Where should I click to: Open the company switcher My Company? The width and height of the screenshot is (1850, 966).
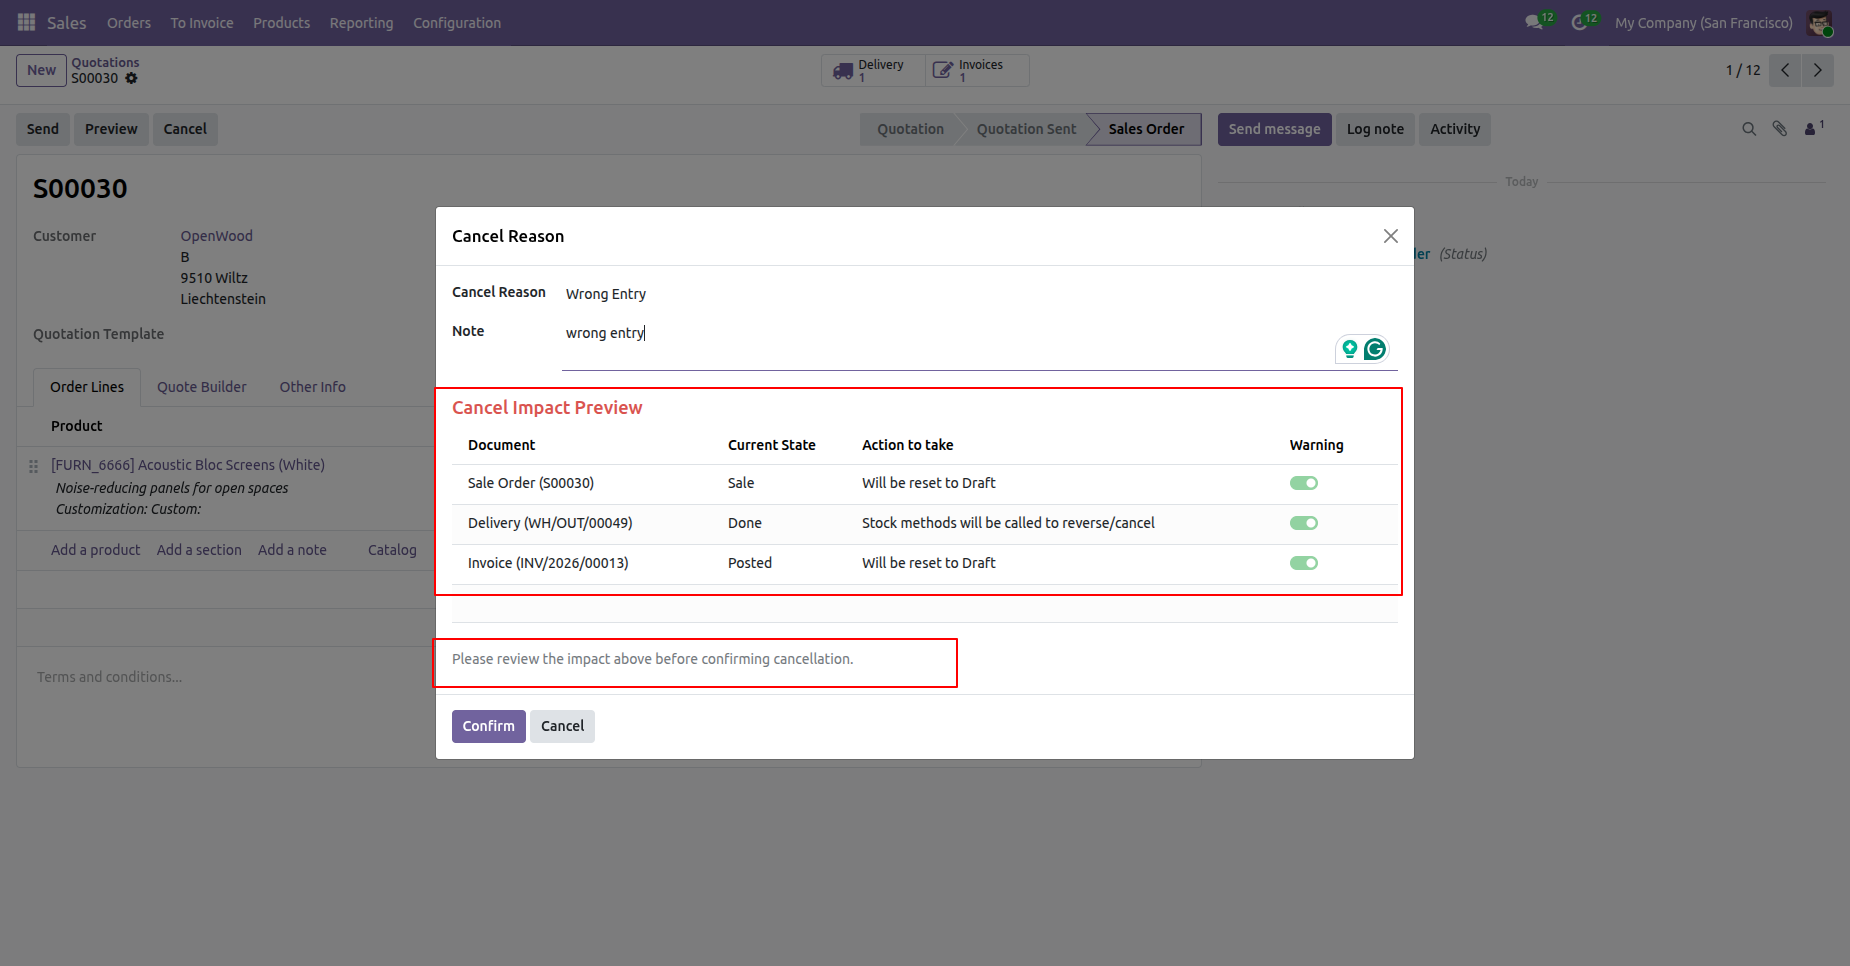click(1703, 23)
